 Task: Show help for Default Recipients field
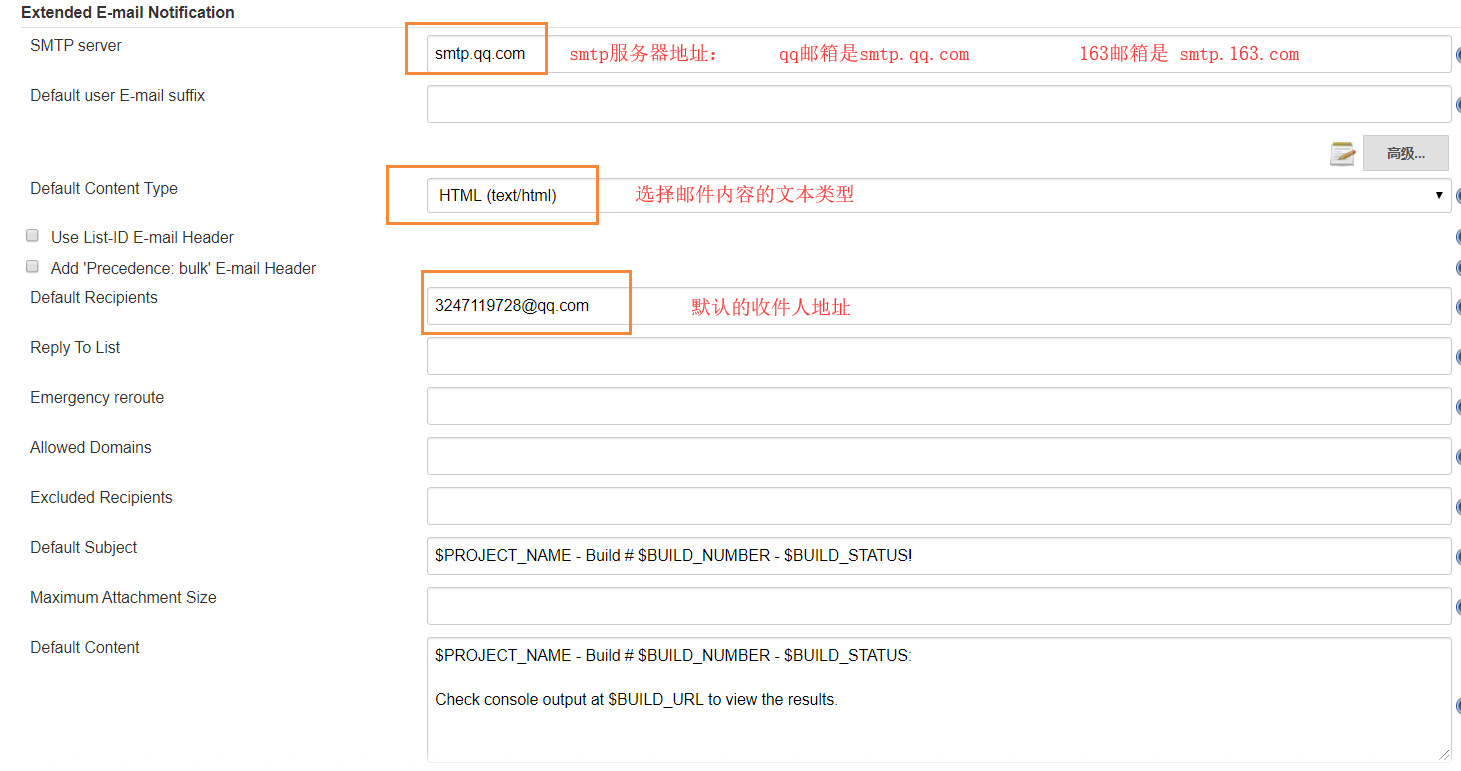1457,307
